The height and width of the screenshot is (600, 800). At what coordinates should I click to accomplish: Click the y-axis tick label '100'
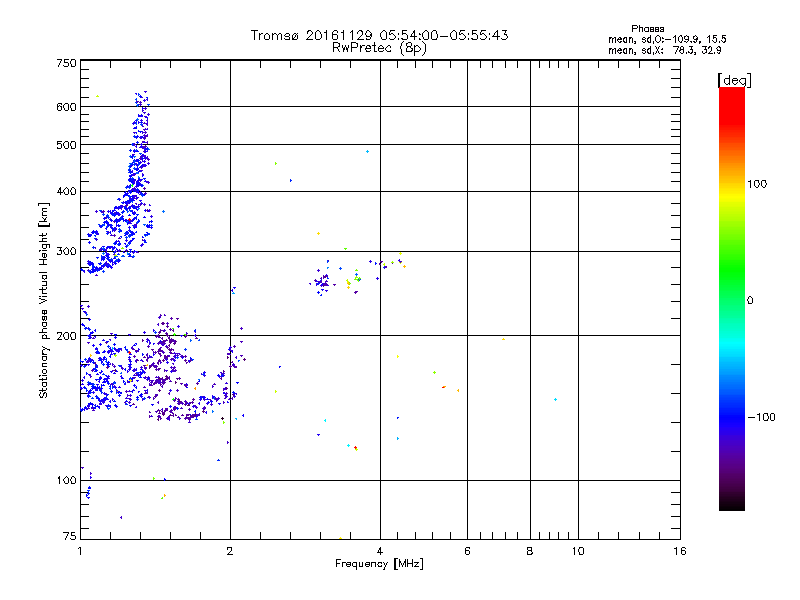[66, 481]
